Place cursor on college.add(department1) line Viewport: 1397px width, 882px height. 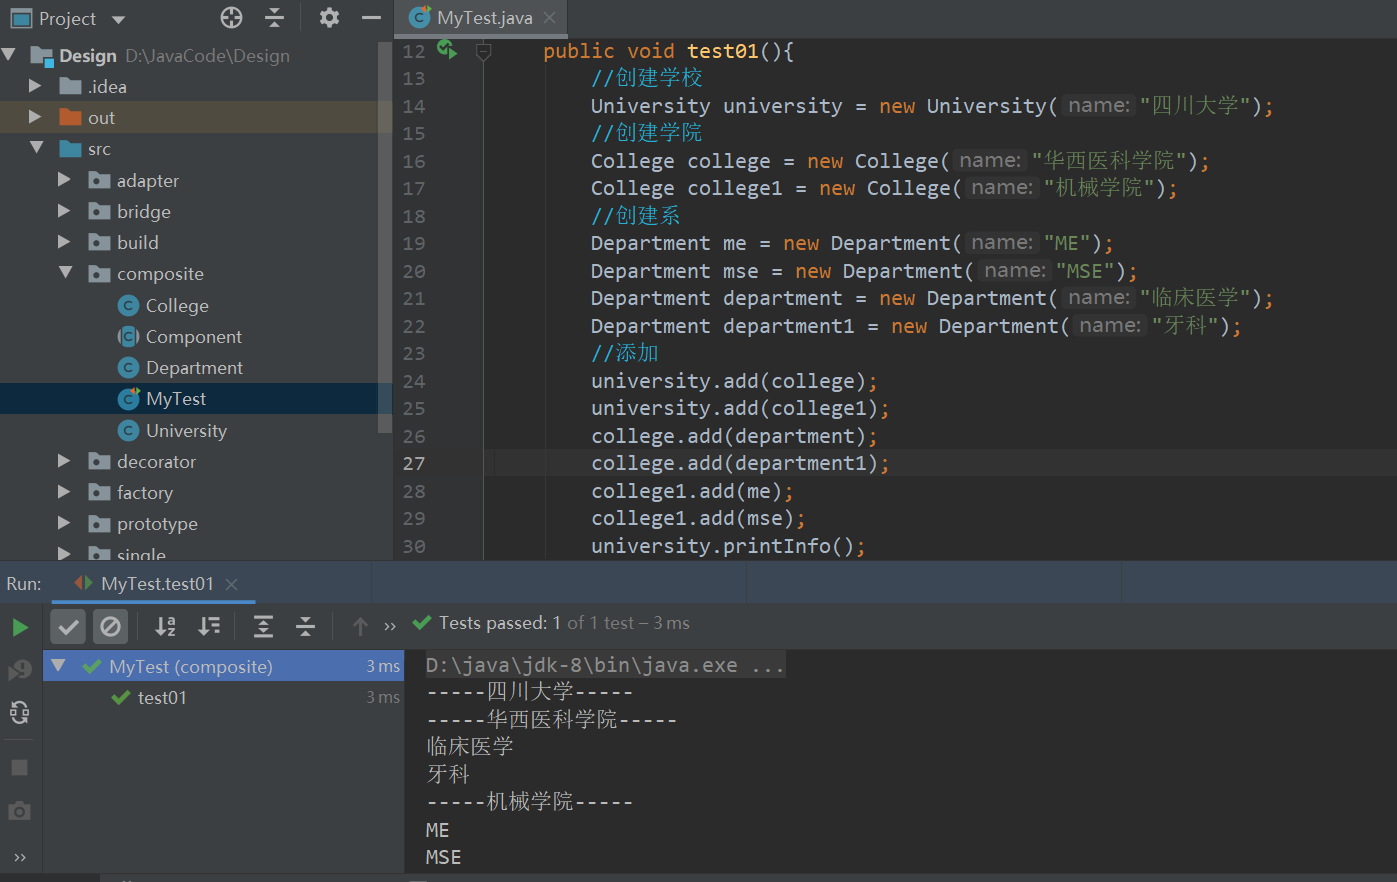click(740, 463)
